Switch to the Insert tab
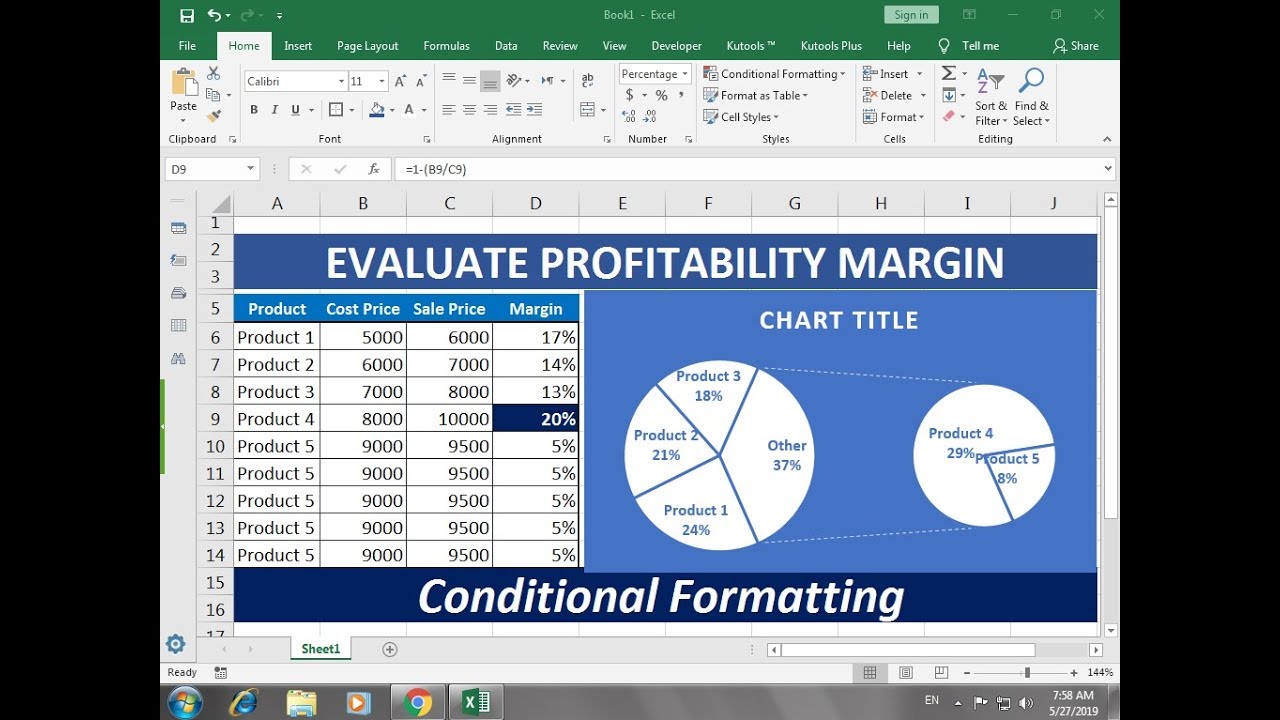The height and width of the screenshot is (720, 1280). coord(298,46)
